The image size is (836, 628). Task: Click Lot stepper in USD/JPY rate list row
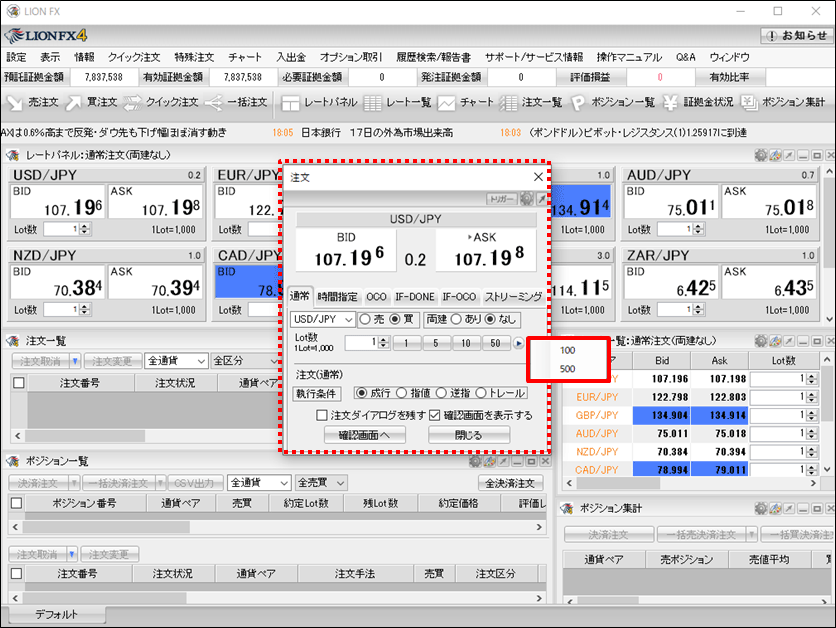tap(811, 379)
